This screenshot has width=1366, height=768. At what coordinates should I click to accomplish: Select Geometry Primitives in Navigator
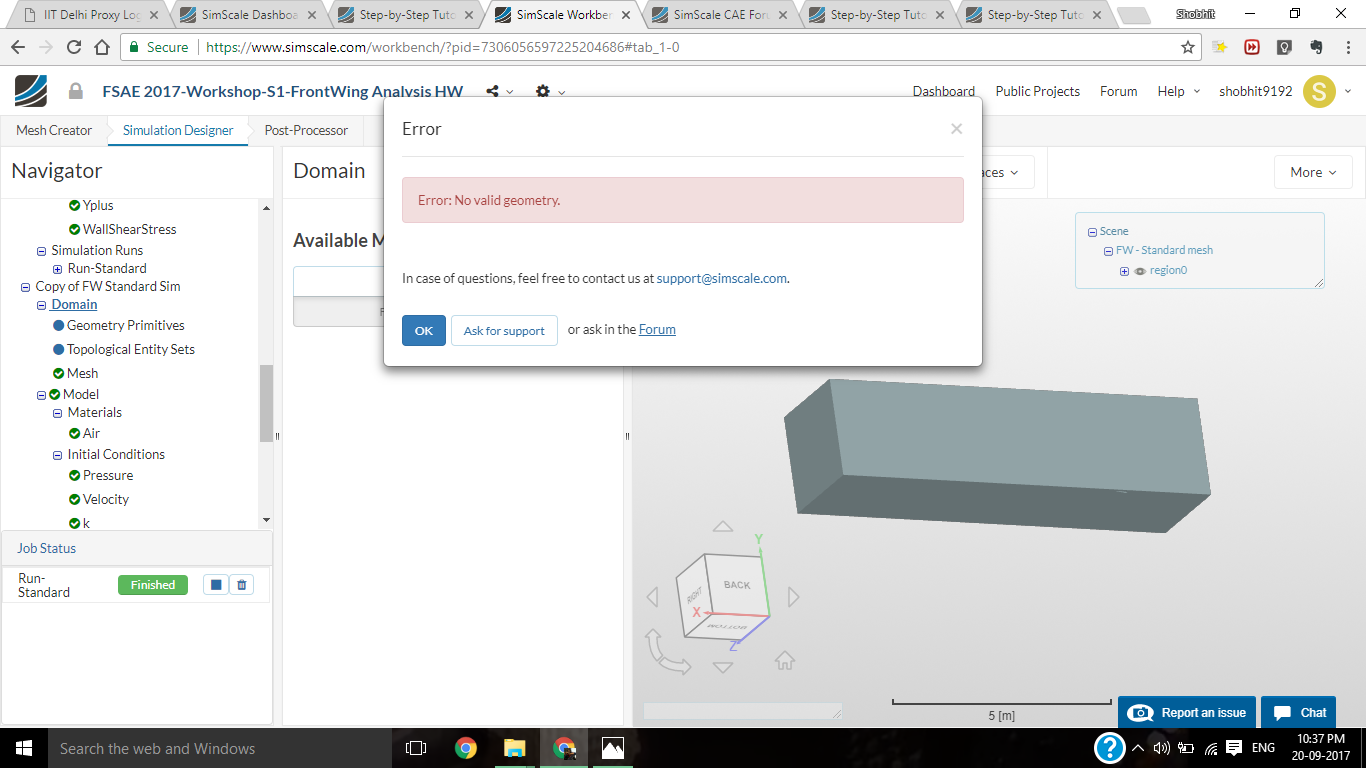(x=126, y=325)
